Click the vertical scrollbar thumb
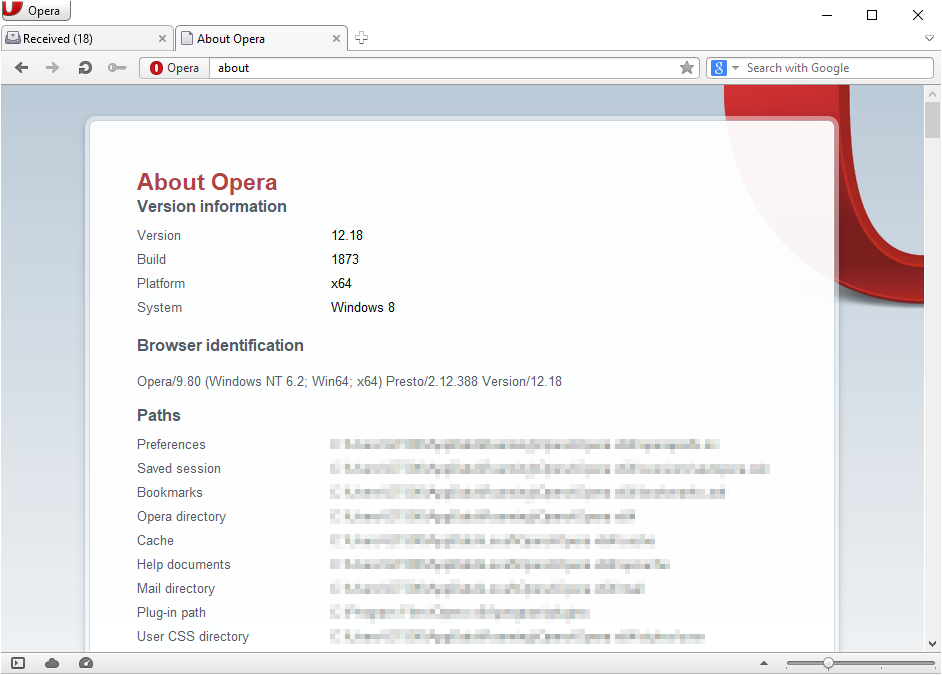Image resolution: width=942 pixels, height=675 pixels. [x=932, y=120]
